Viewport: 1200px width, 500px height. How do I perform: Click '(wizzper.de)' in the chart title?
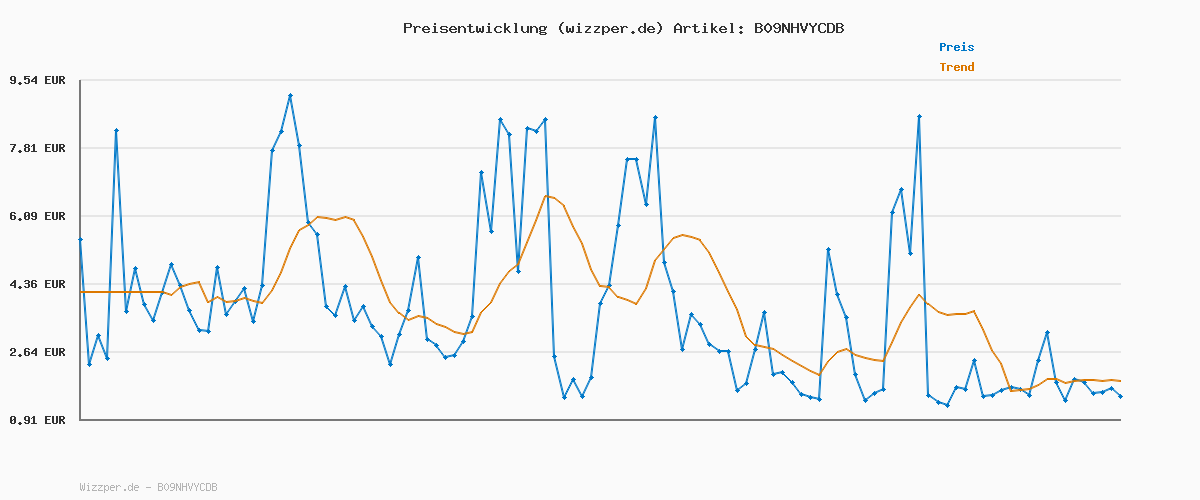(x=610, y=28)
